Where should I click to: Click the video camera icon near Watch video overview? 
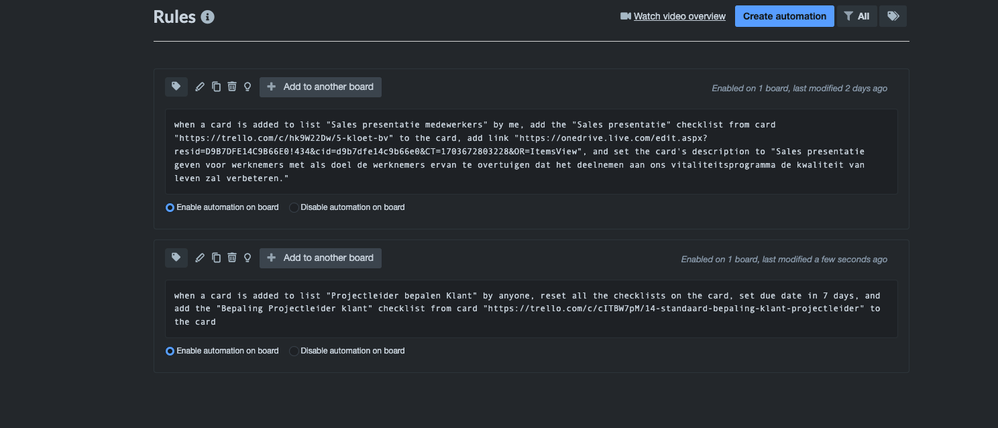click(x=625, y=16)
